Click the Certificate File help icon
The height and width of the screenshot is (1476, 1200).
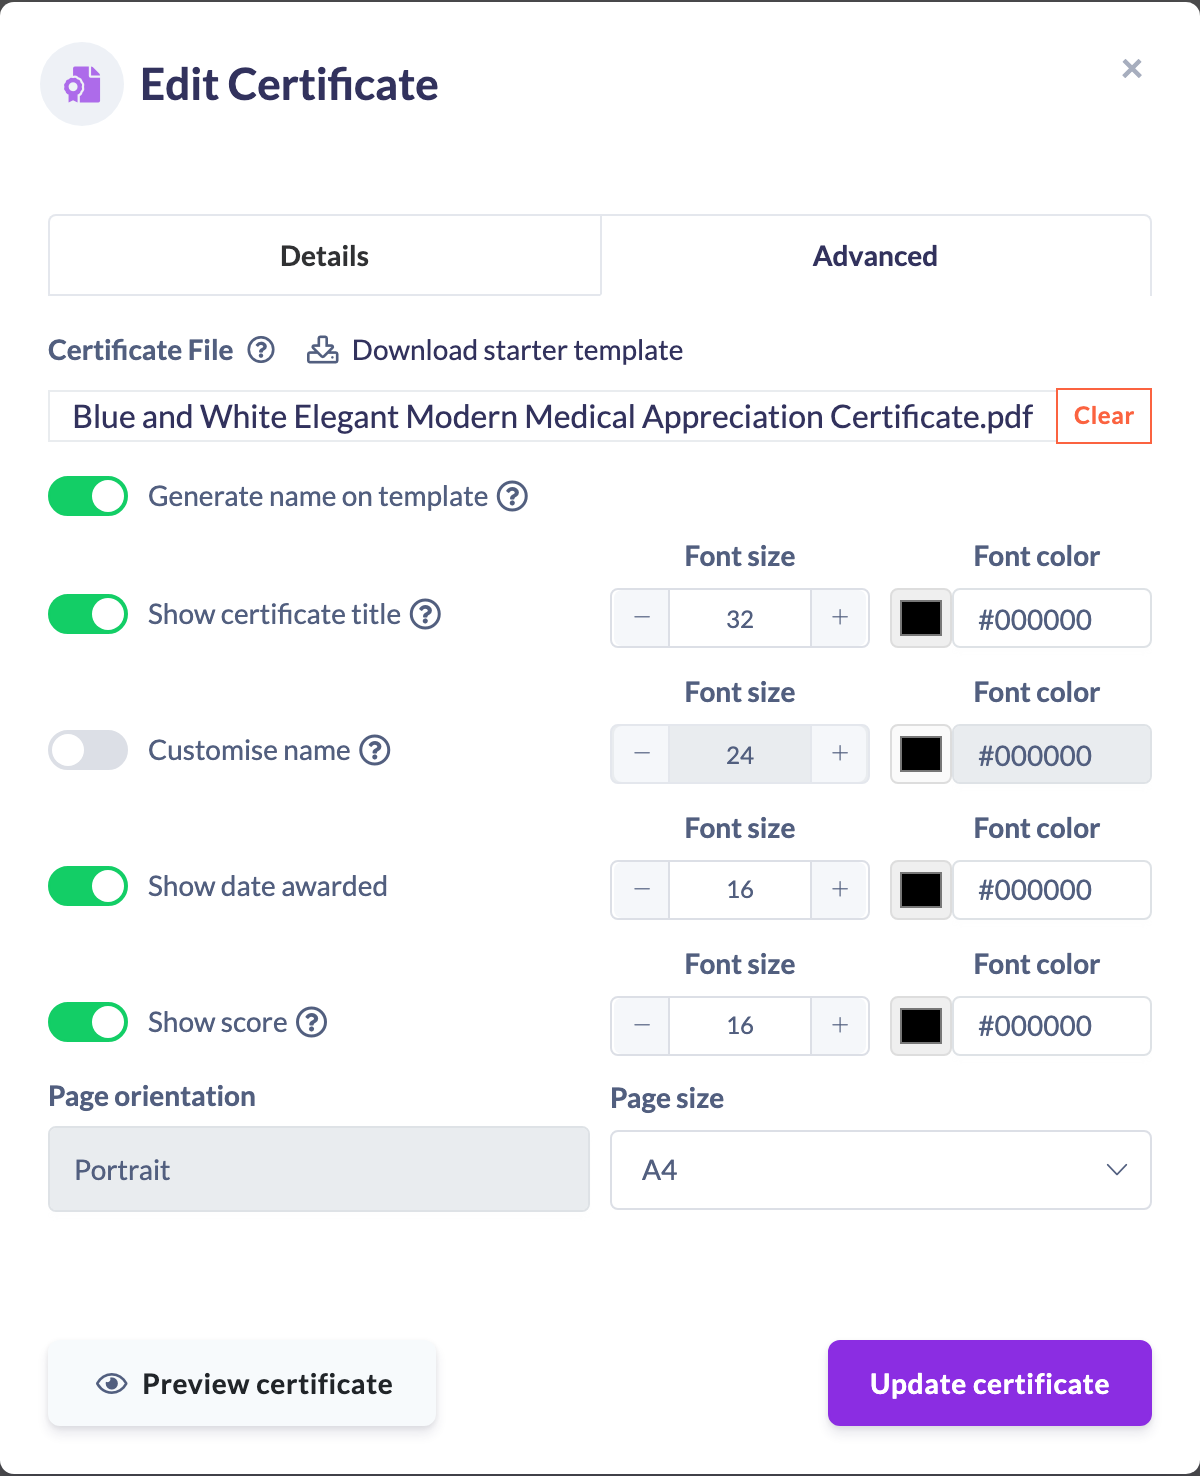pyautogui.click(x=261, y=350)
